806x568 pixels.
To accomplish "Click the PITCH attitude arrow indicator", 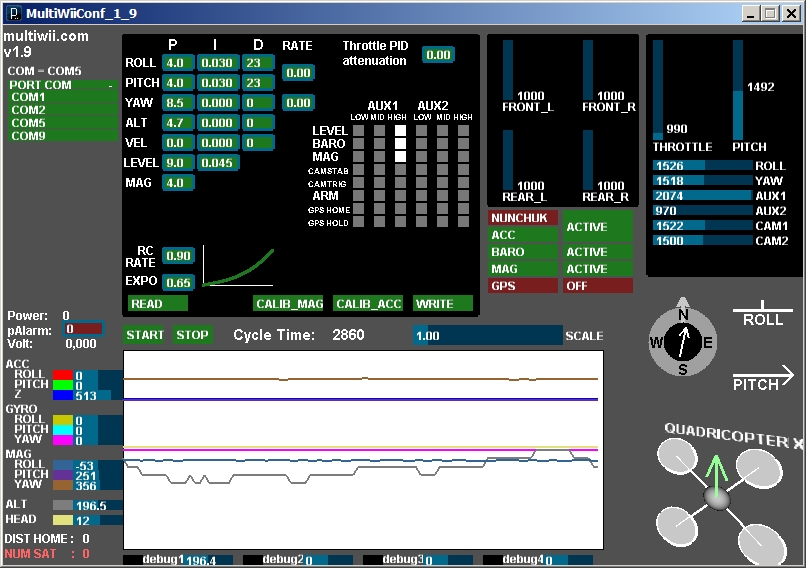I will pyautogui.click(x=763, y=379).
